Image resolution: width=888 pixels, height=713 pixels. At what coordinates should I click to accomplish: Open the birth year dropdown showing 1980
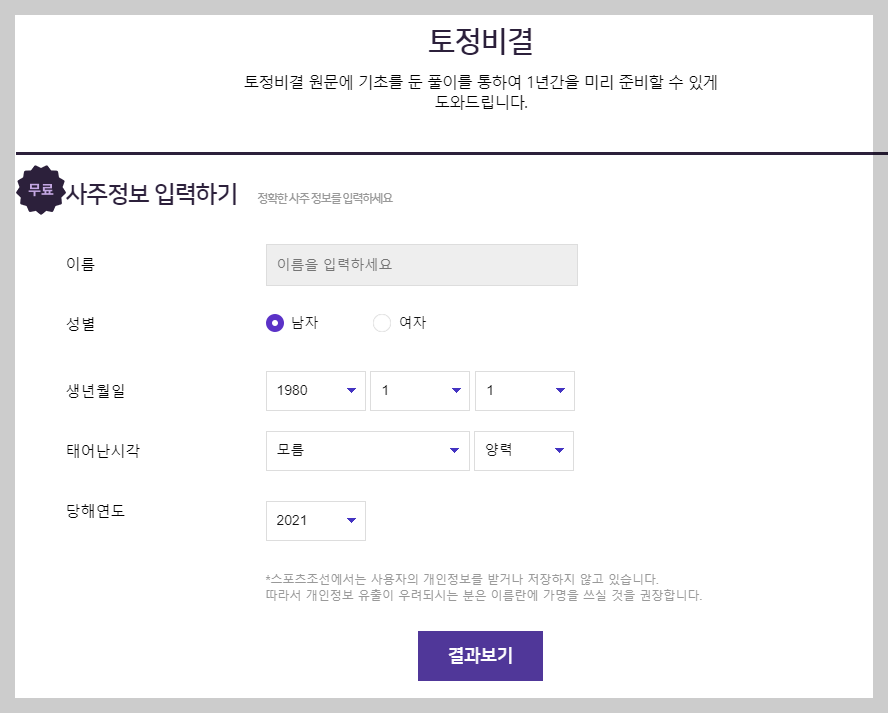pos(315,391)
